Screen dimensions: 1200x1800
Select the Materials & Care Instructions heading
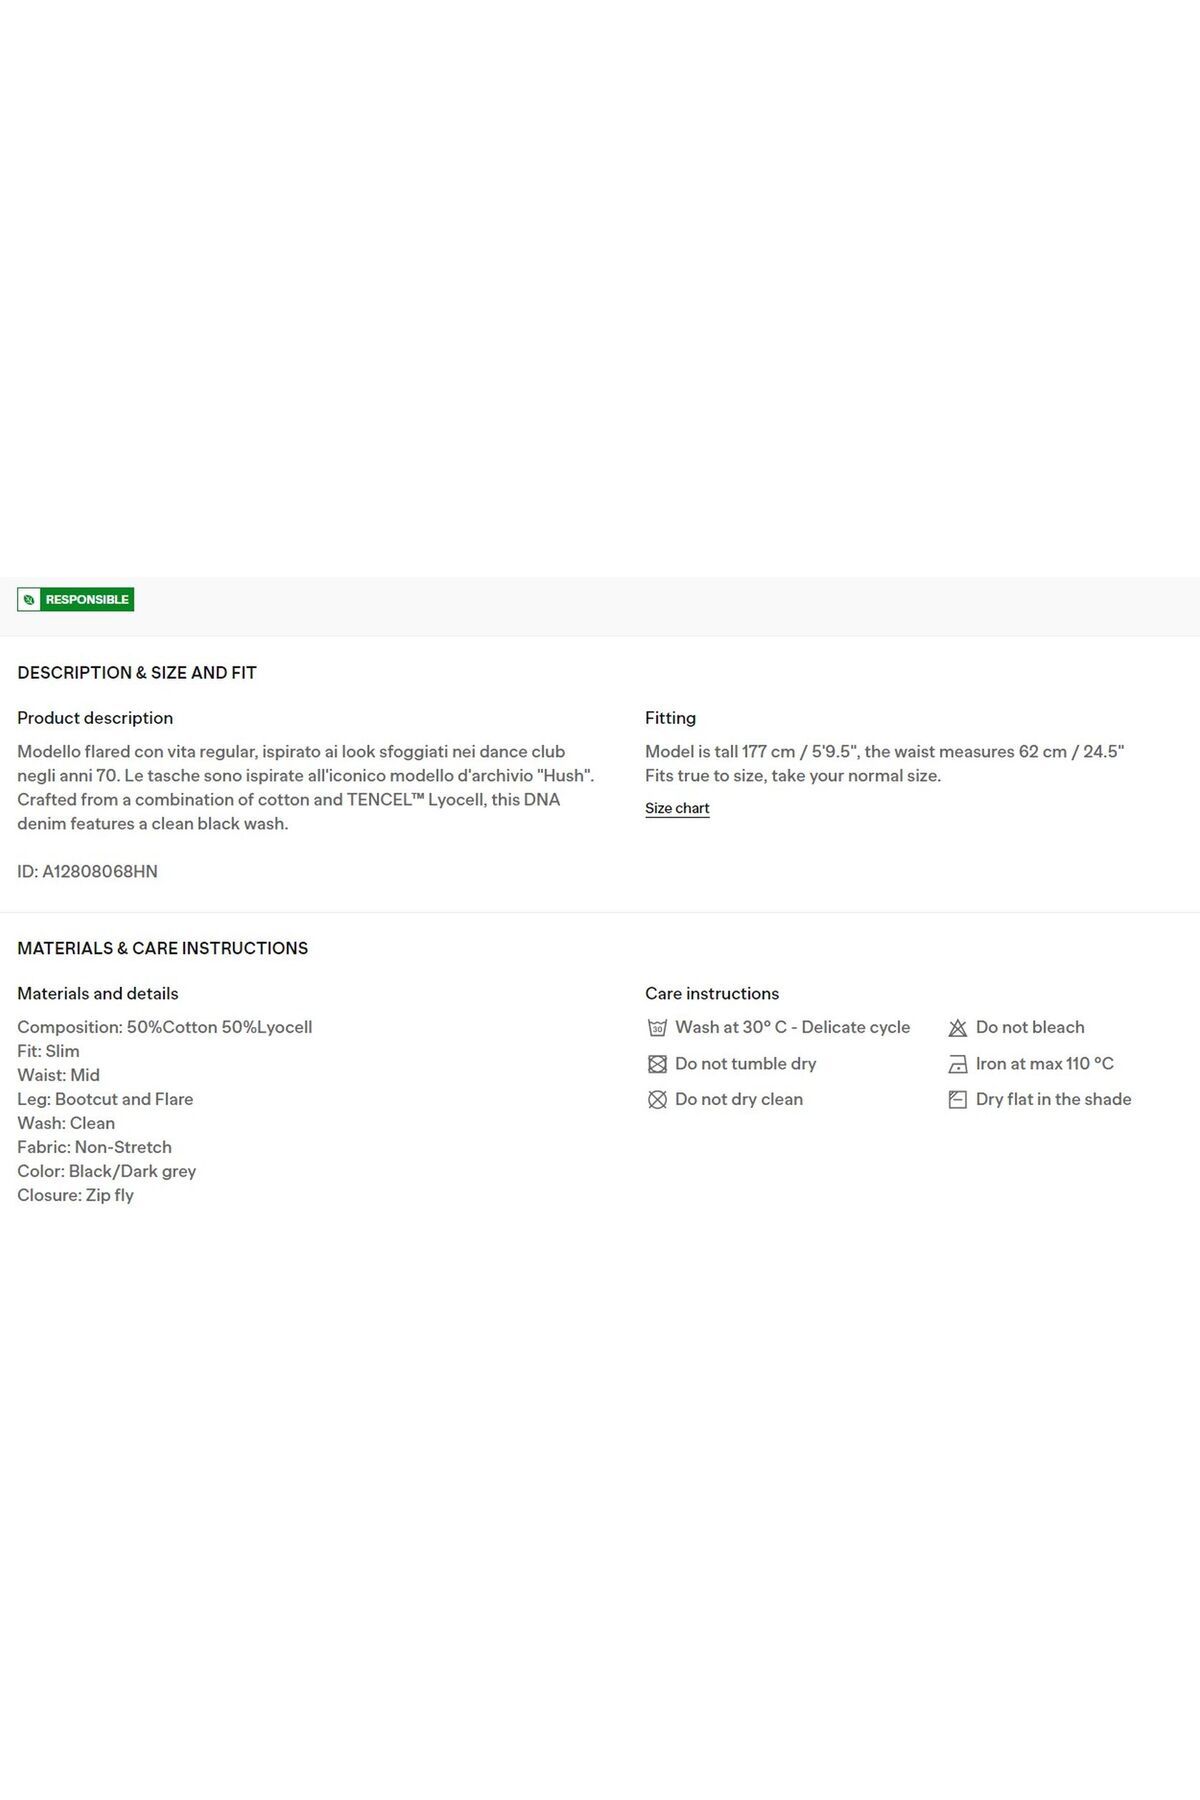coord(162,948)
